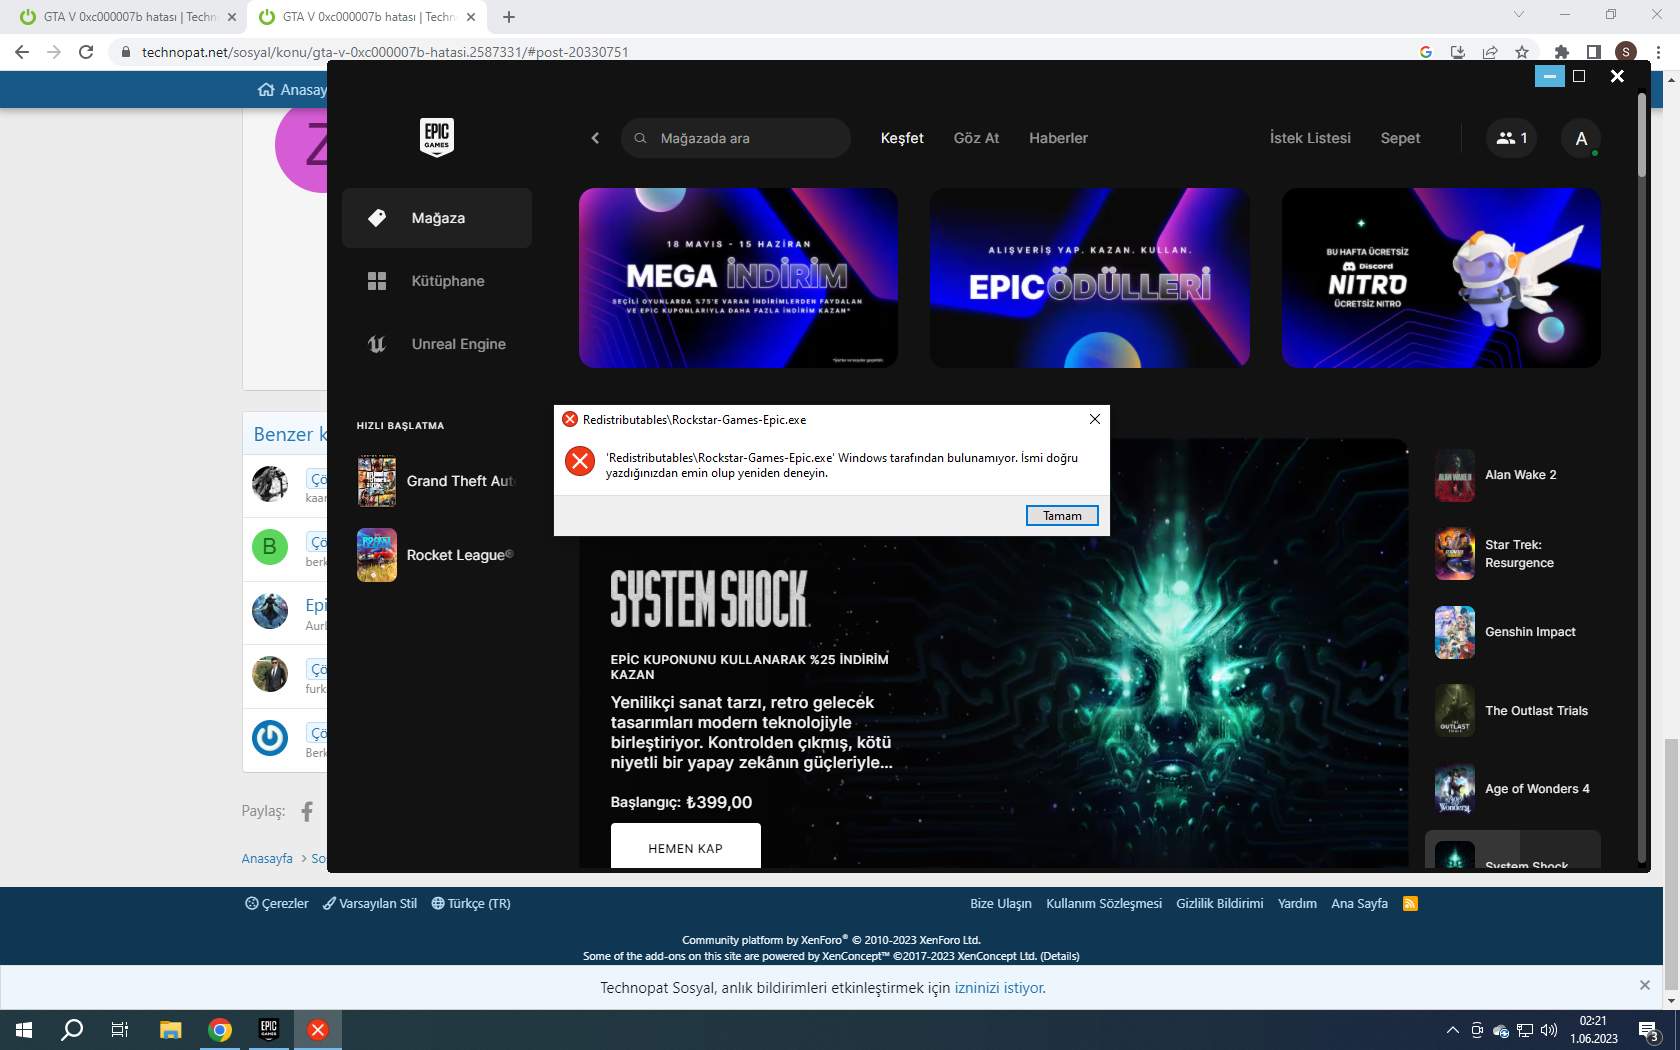Switch to Epic Games Launcher on taskbar
This screenshot has width=1680, height=1050.
pyautogui.click(x=269, y=1030)
